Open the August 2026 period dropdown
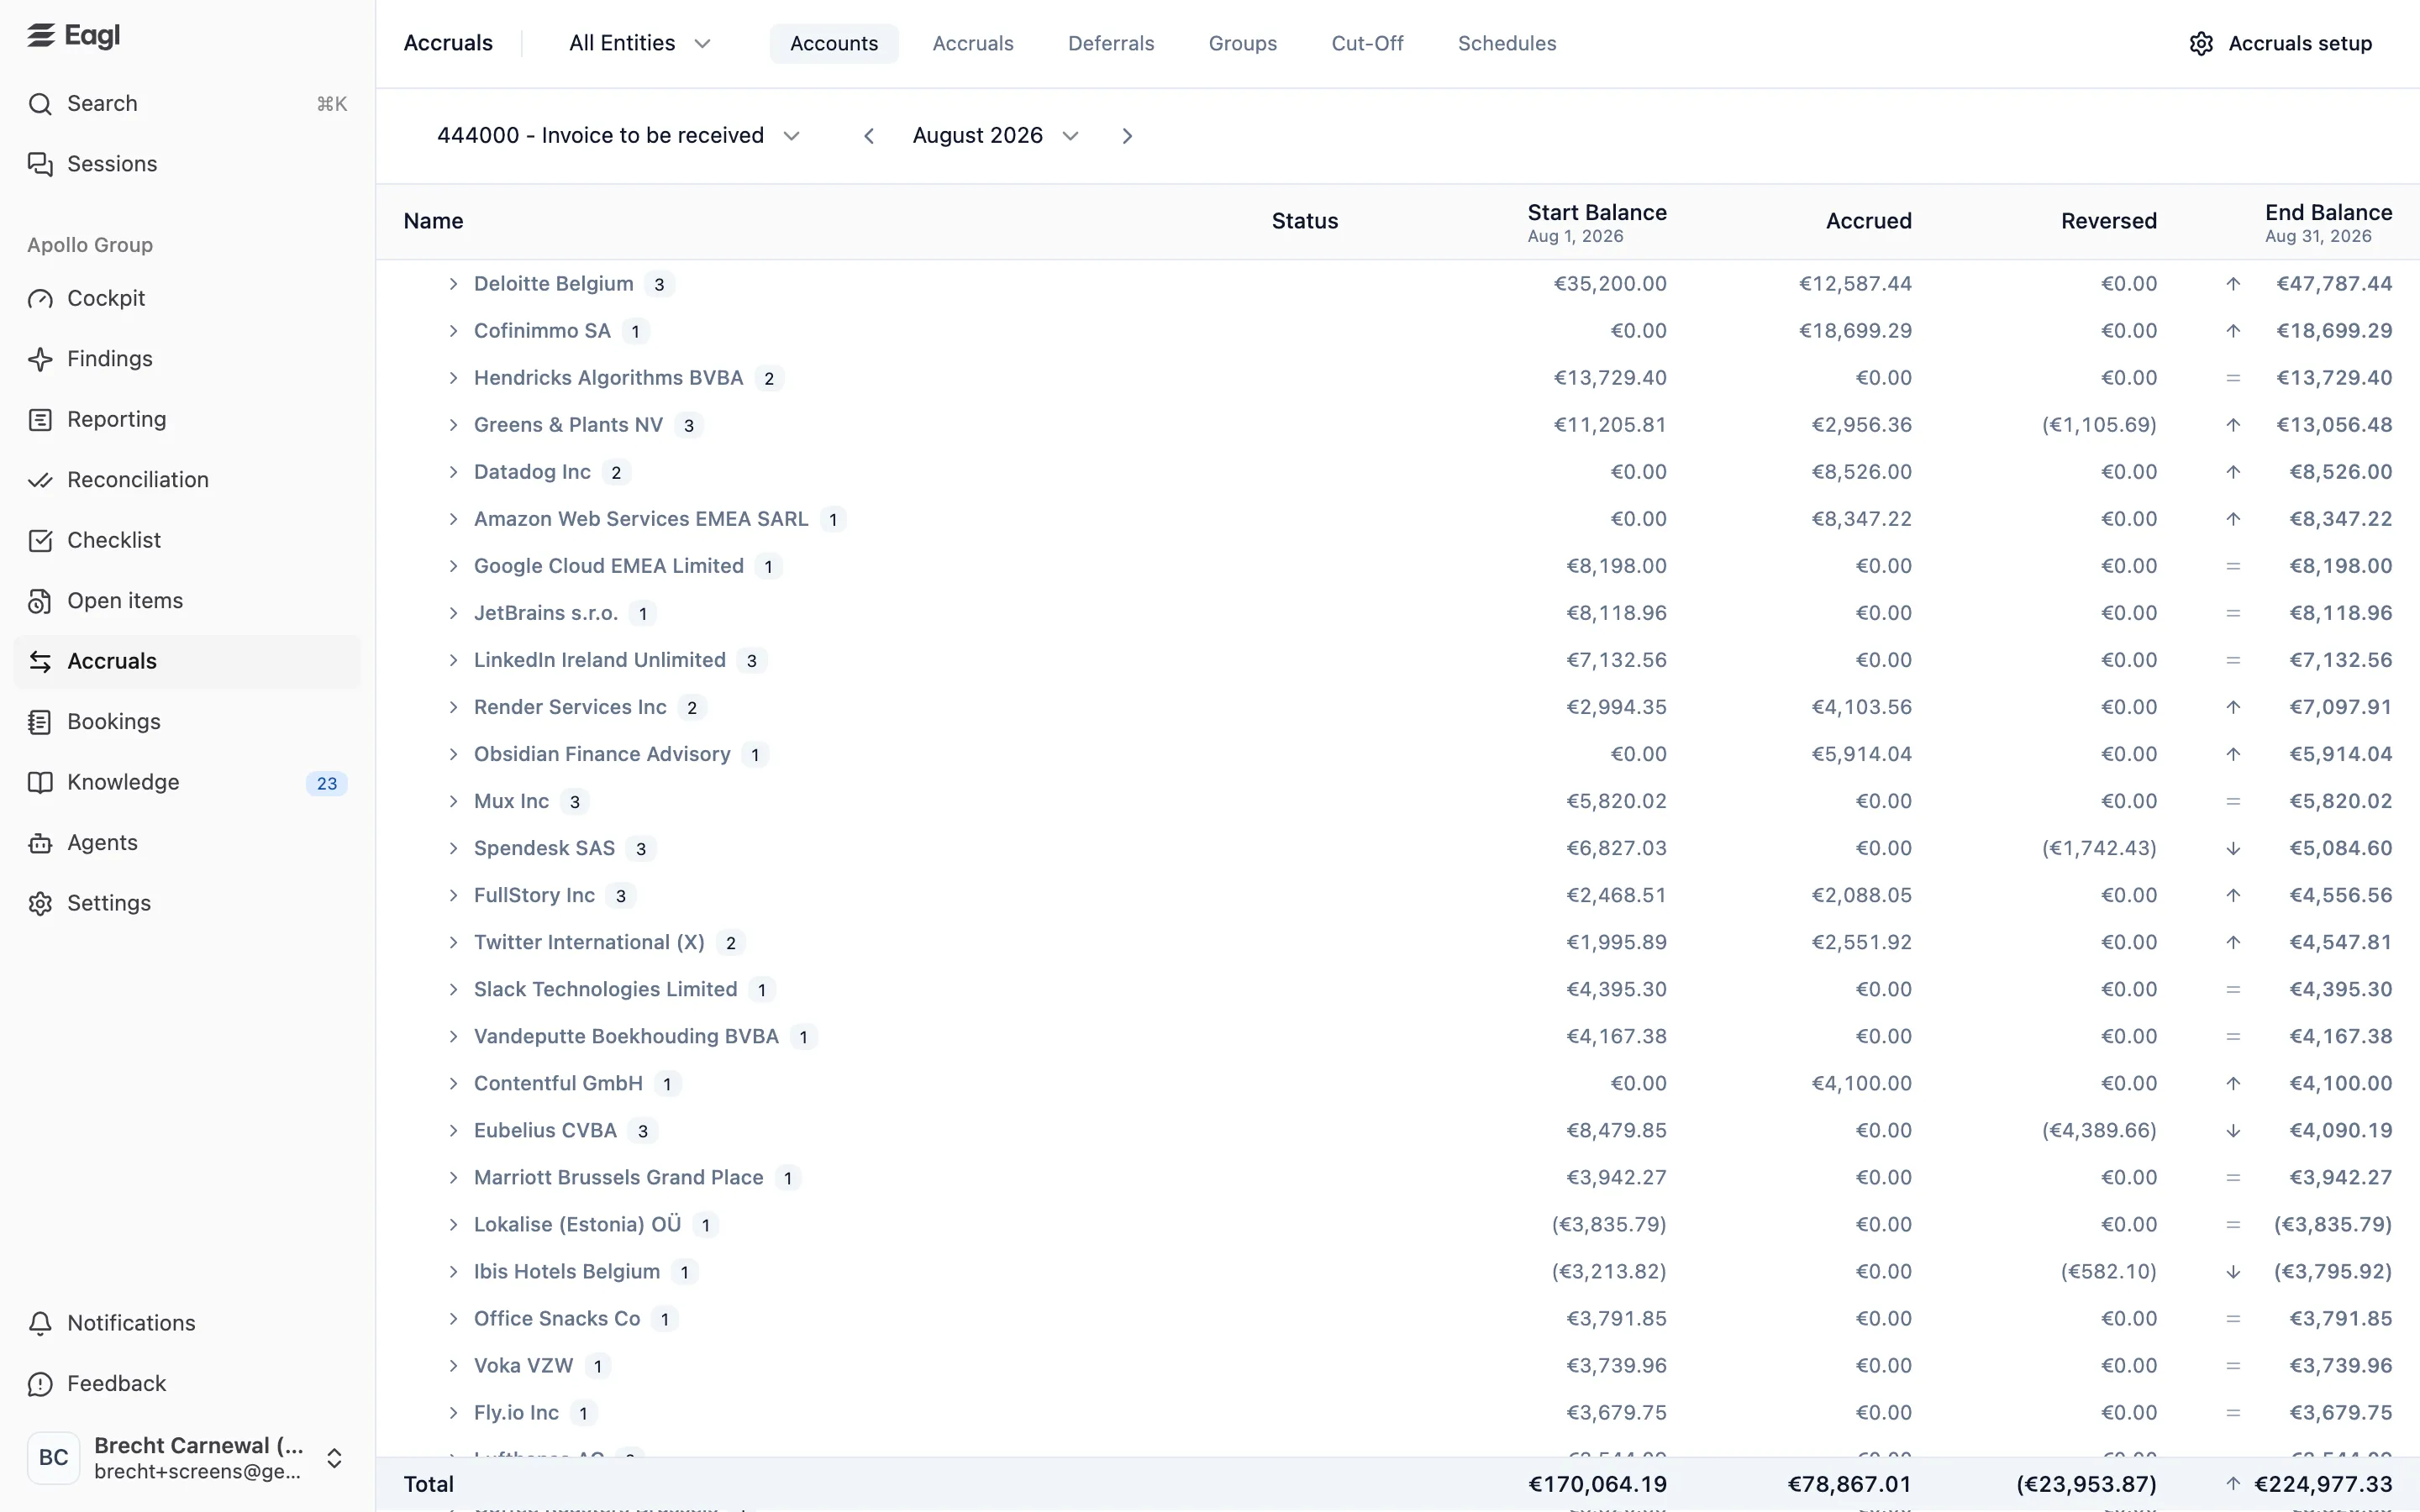This screenshot has height=1512, width=2420. [996, 136]
